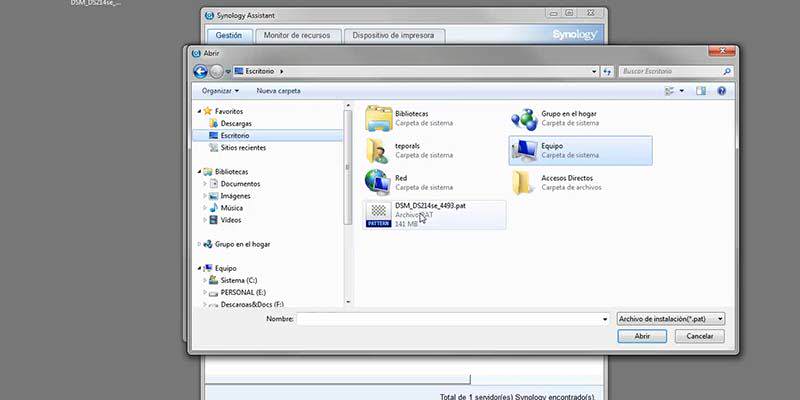800x400 pixels.
Task: Open the Nombre field dropdown arrow
Action: 605,319
